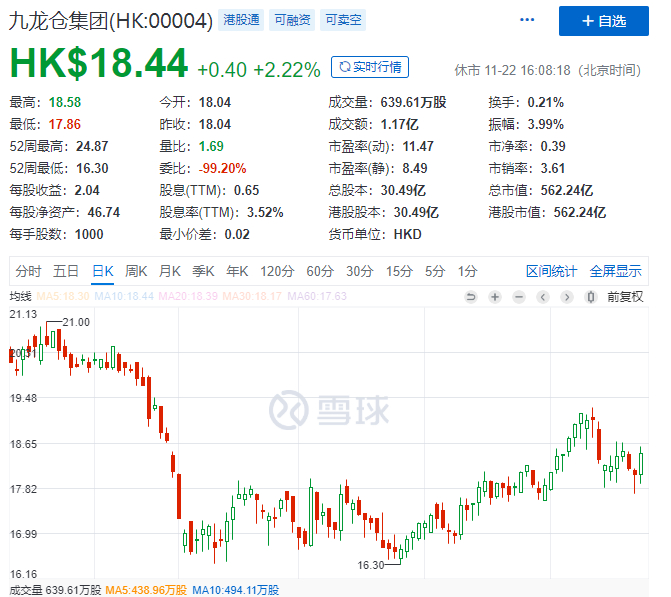Select the 月K chart tab
The width and height of the screenshot is (671, 597).
pyautogui.click(x=169, y=271)
